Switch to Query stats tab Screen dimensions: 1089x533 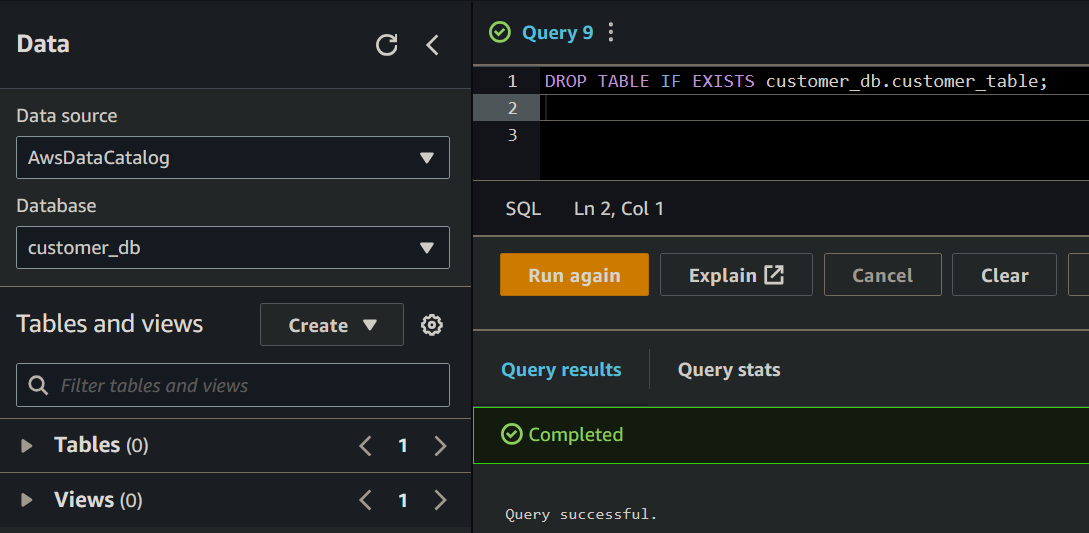click(x=729, y=370)
